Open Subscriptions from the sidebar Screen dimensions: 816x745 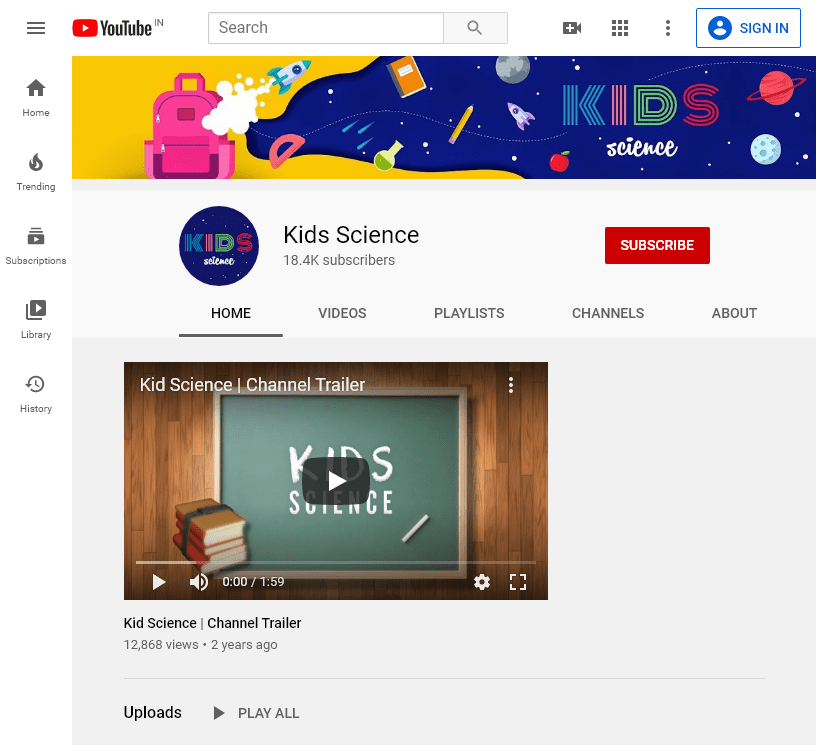coord(36,246)
